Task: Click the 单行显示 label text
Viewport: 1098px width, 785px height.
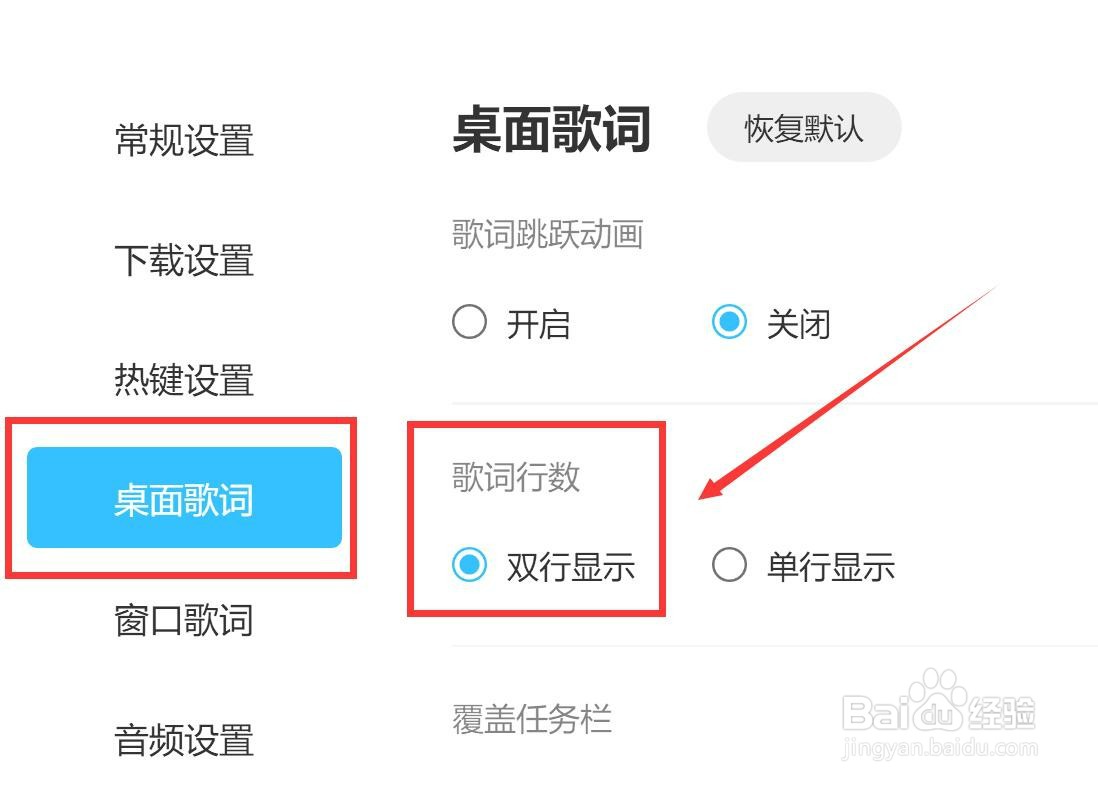Action: tap(831, 566)
